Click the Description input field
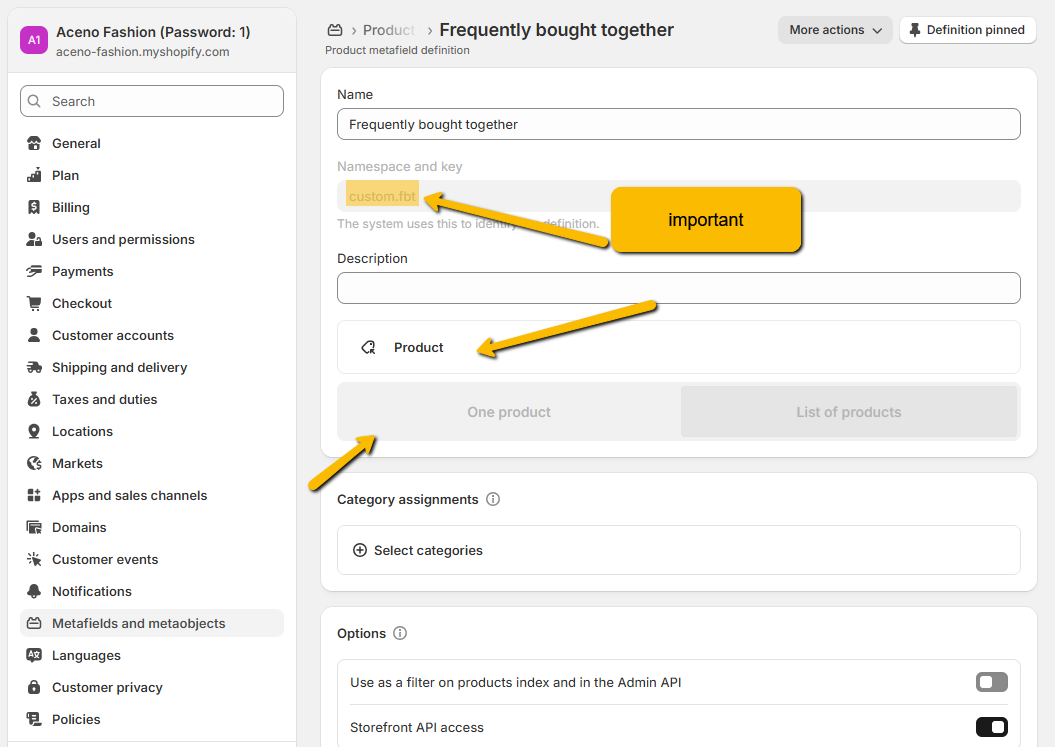Viewport: 1055px width, 747px height. 678,288
